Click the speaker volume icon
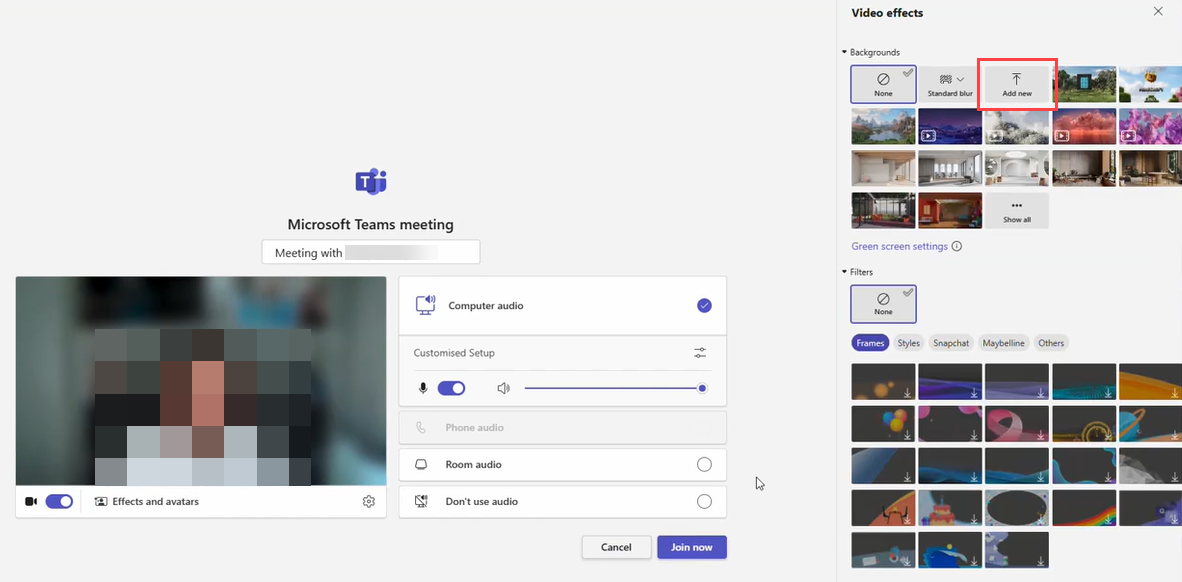This screenshot has width=1182, height=582. pos(504,388)
